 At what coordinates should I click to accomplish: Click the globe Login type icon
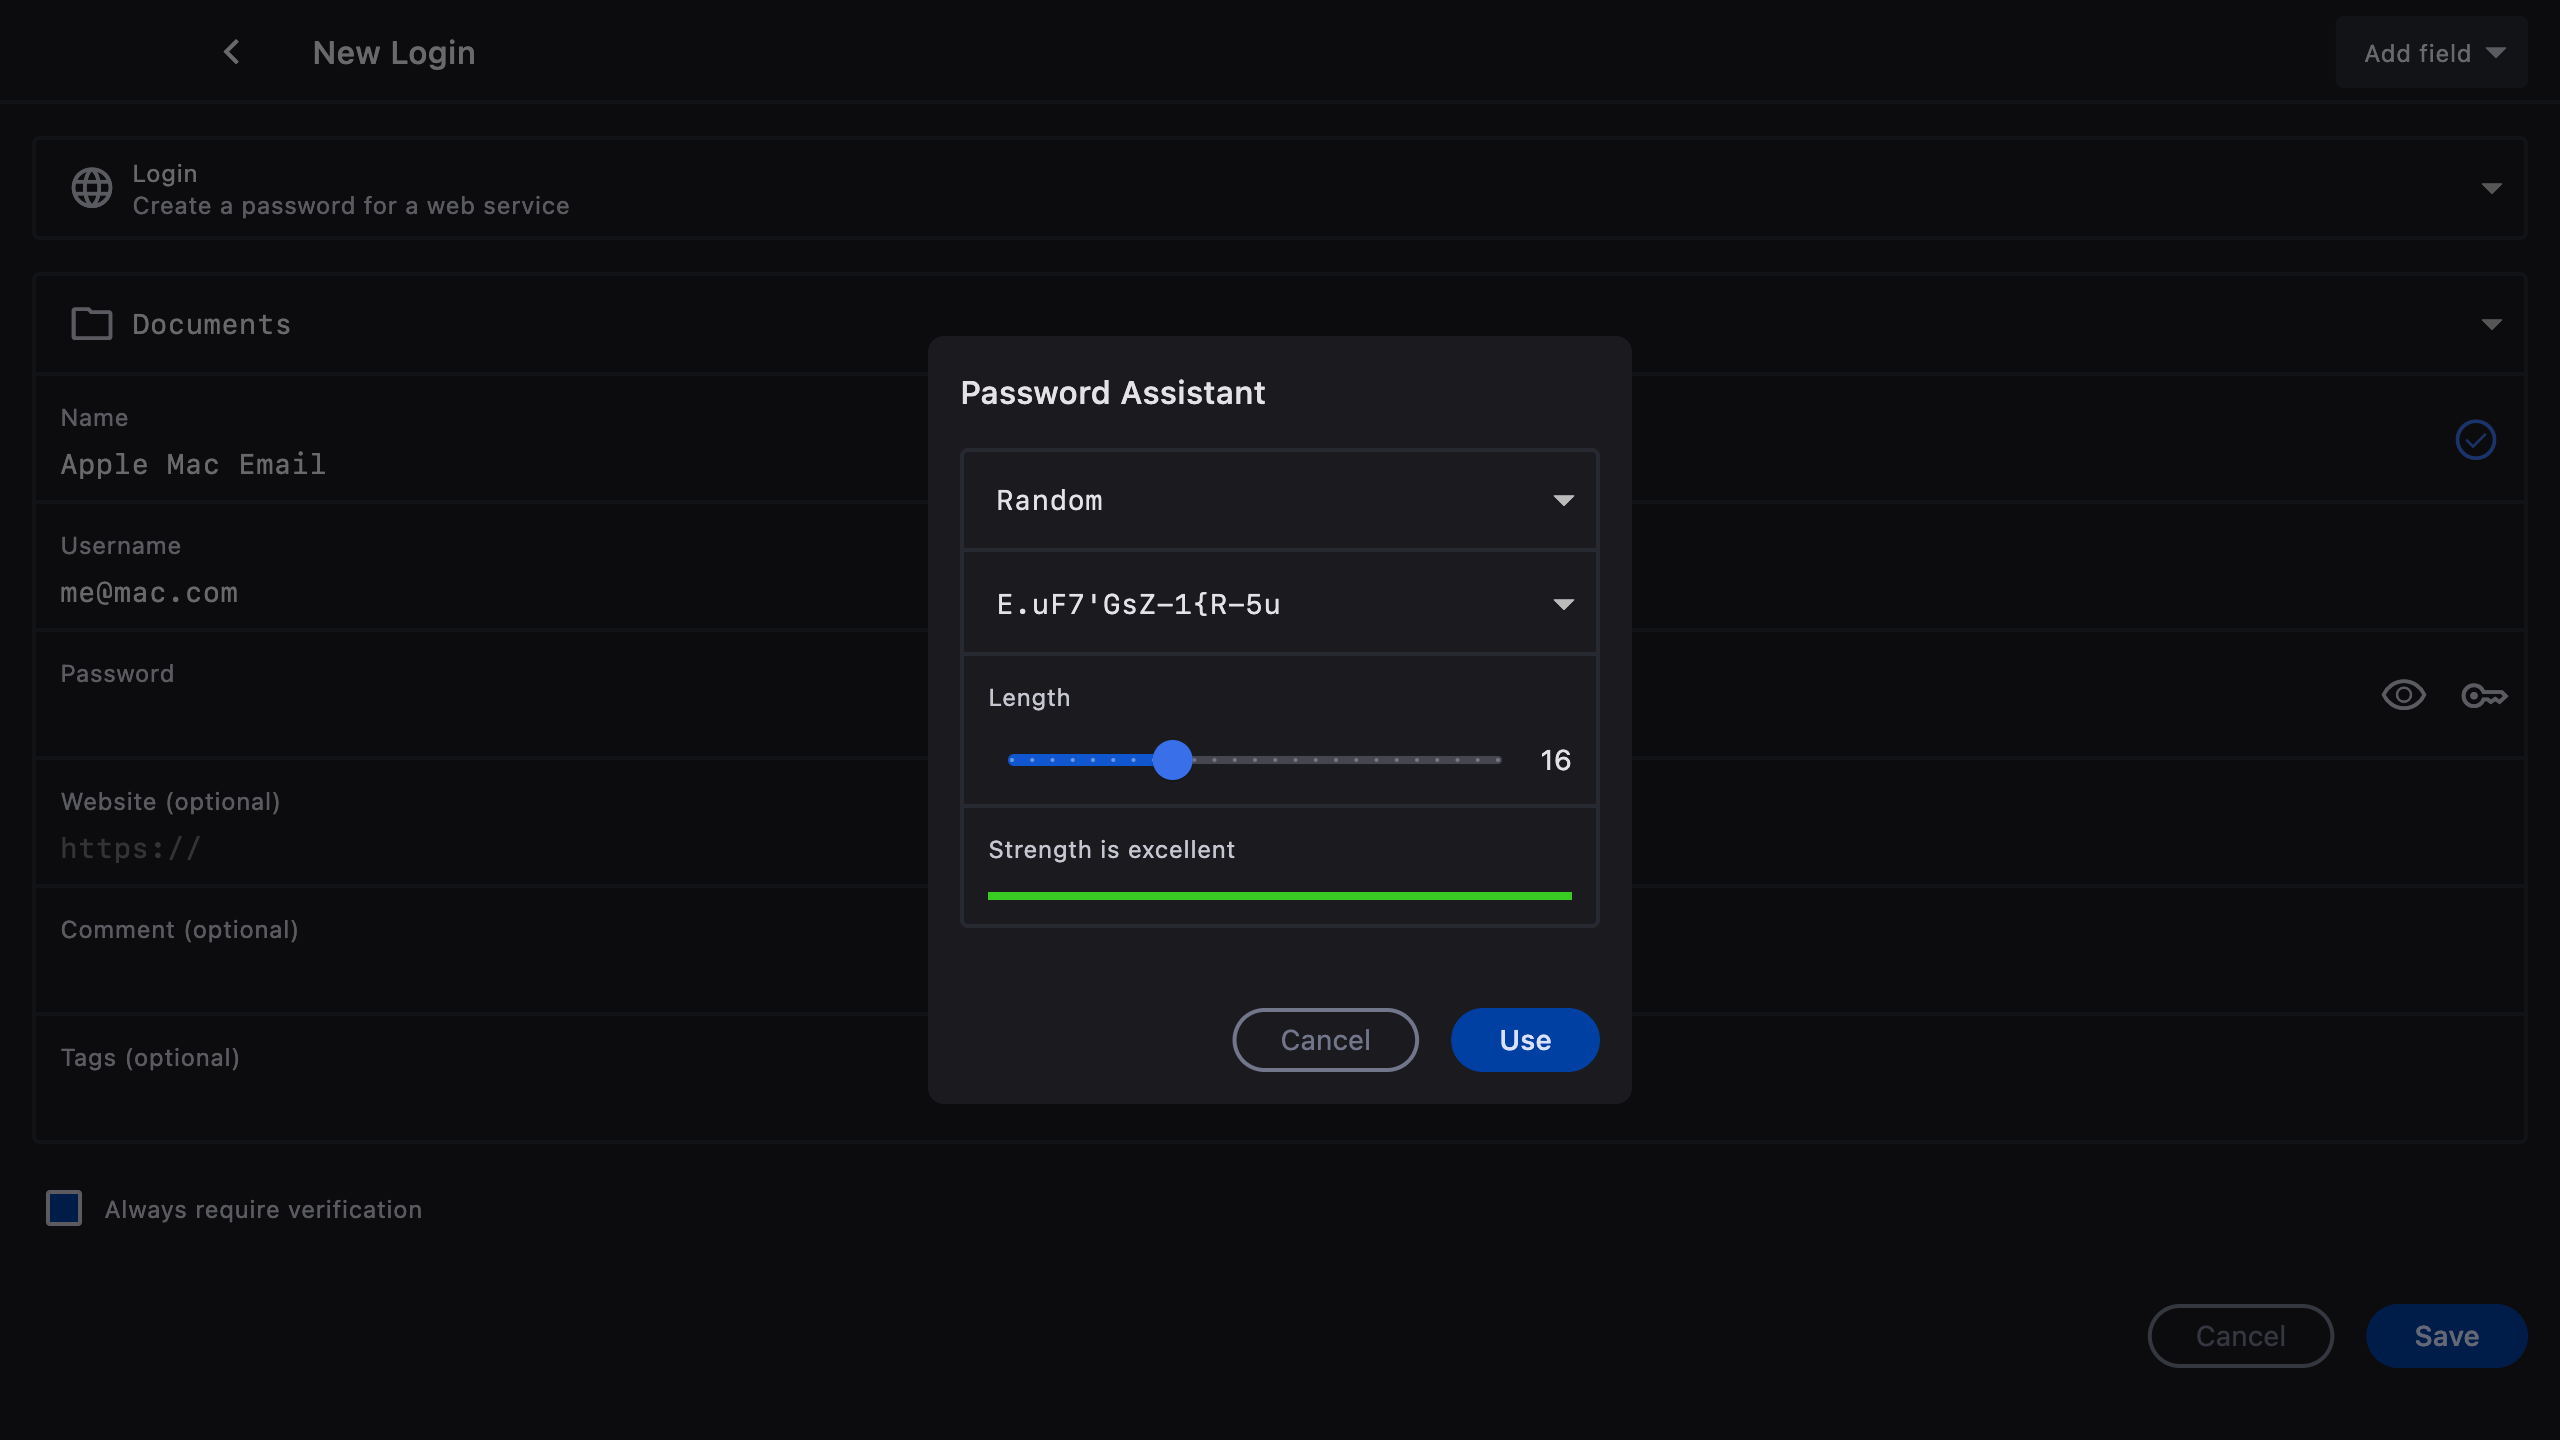[92, 188]
